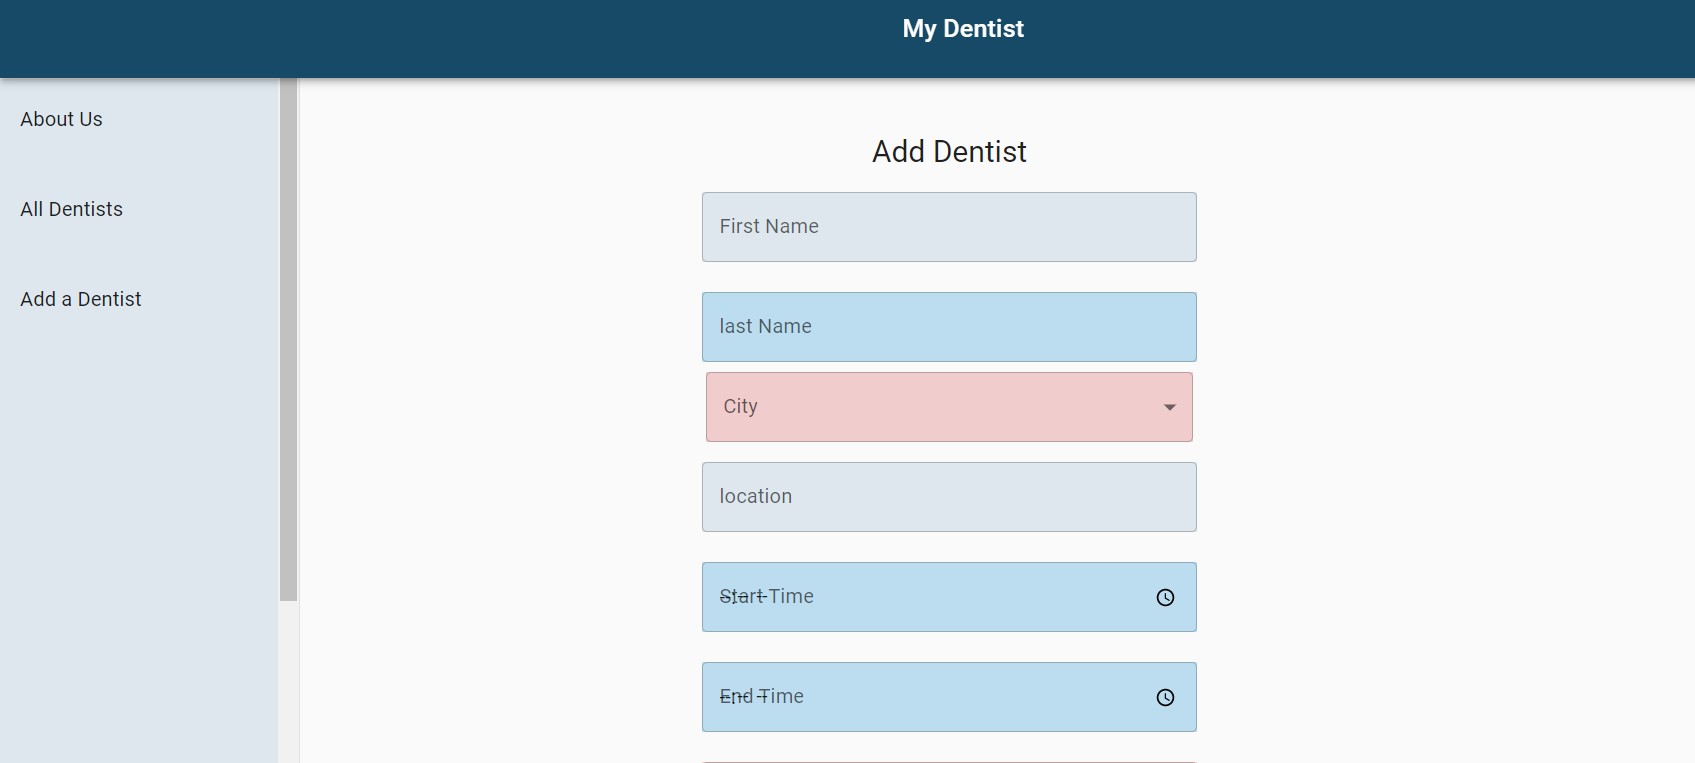Image resolution: width=1695 pixels, height=763 pixels.
Task: Select Add a Dentist in the sidebar
Action: (x=81, y=299)
